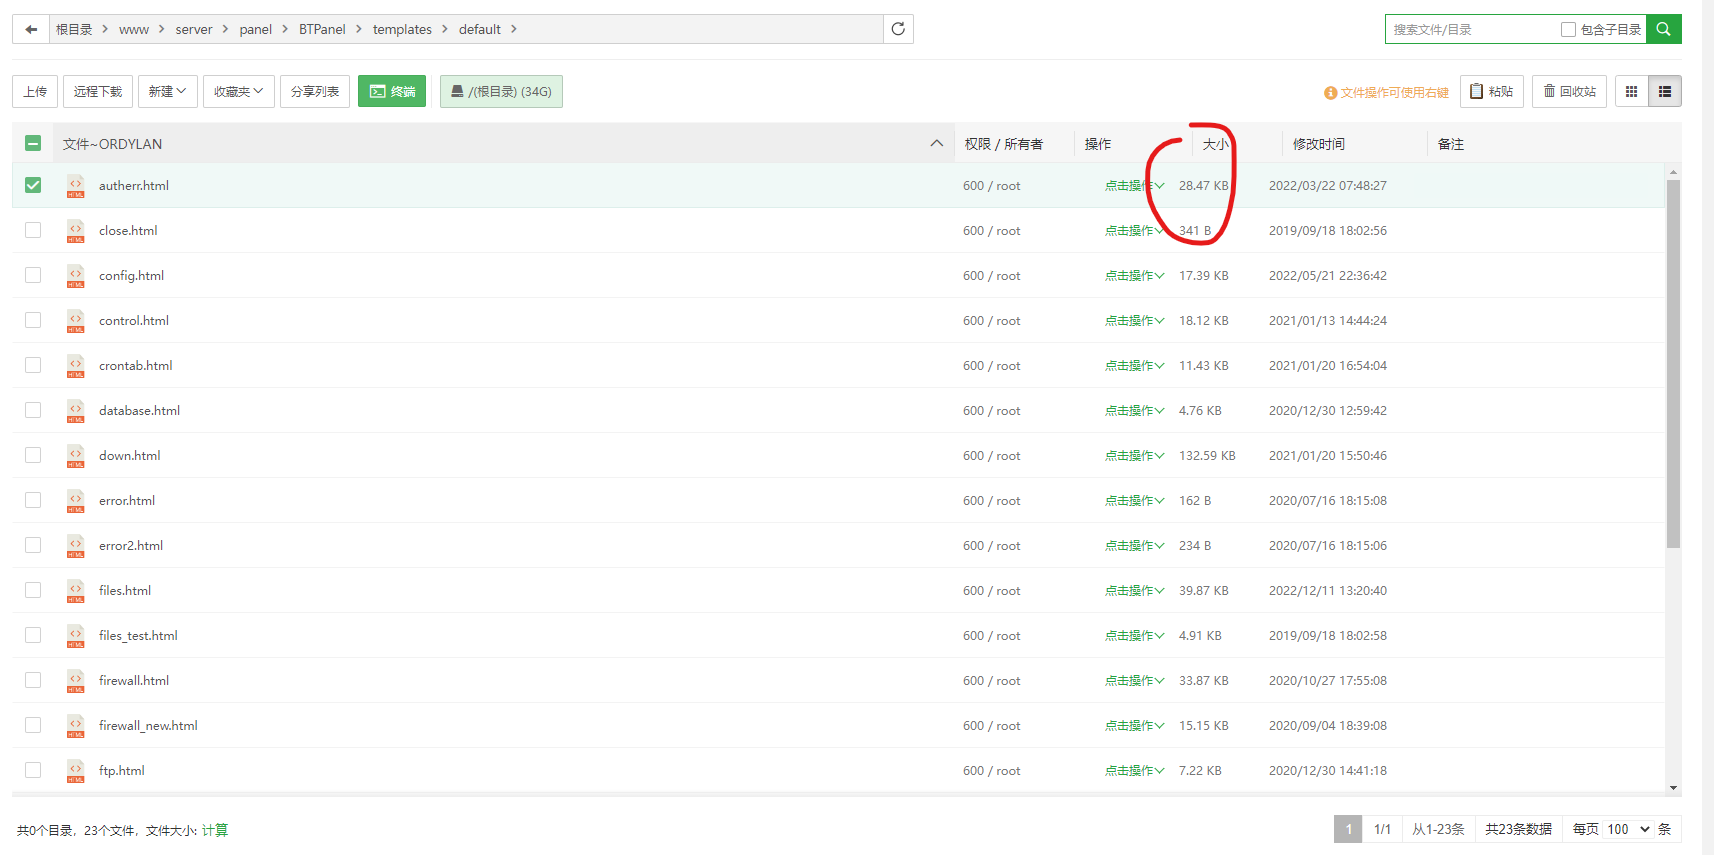
Task: Click the close.html file icon
Action: [76, 231]
